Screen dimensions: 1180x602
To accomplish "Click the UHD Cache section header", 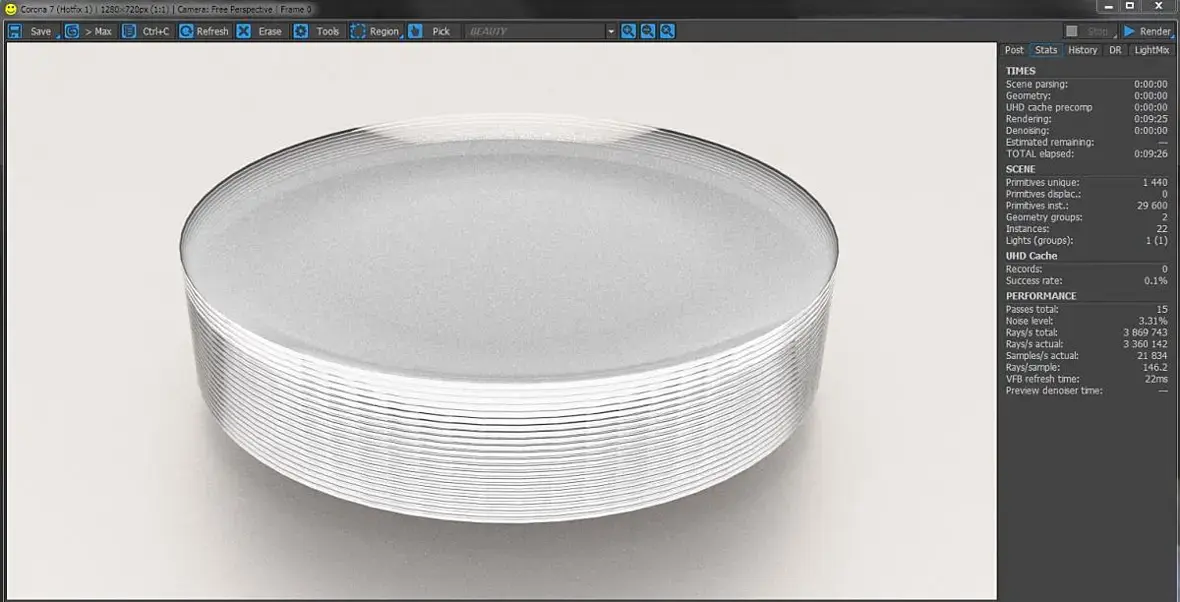I will (1031, 256).
